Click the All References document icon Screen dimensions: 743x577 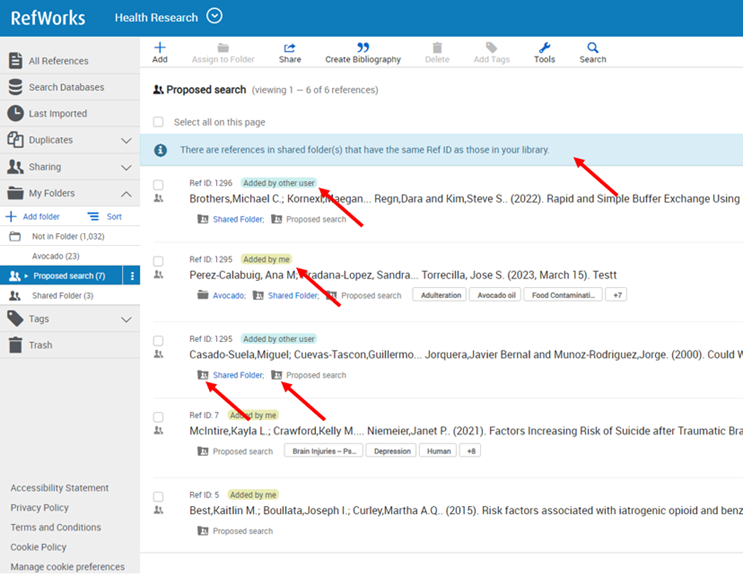click(x=15, y=61)
